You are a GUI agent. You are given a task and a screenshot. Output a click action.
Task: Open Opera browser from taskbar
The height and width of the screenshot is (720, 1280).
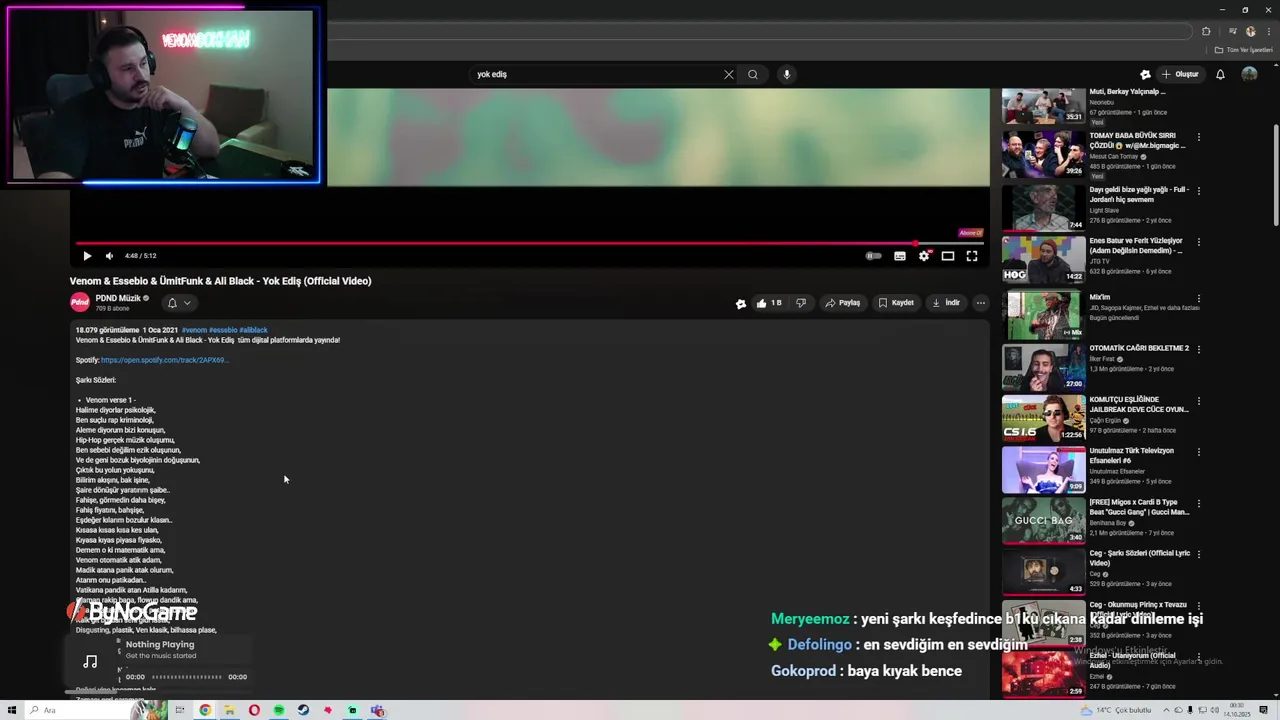[254, 711]
